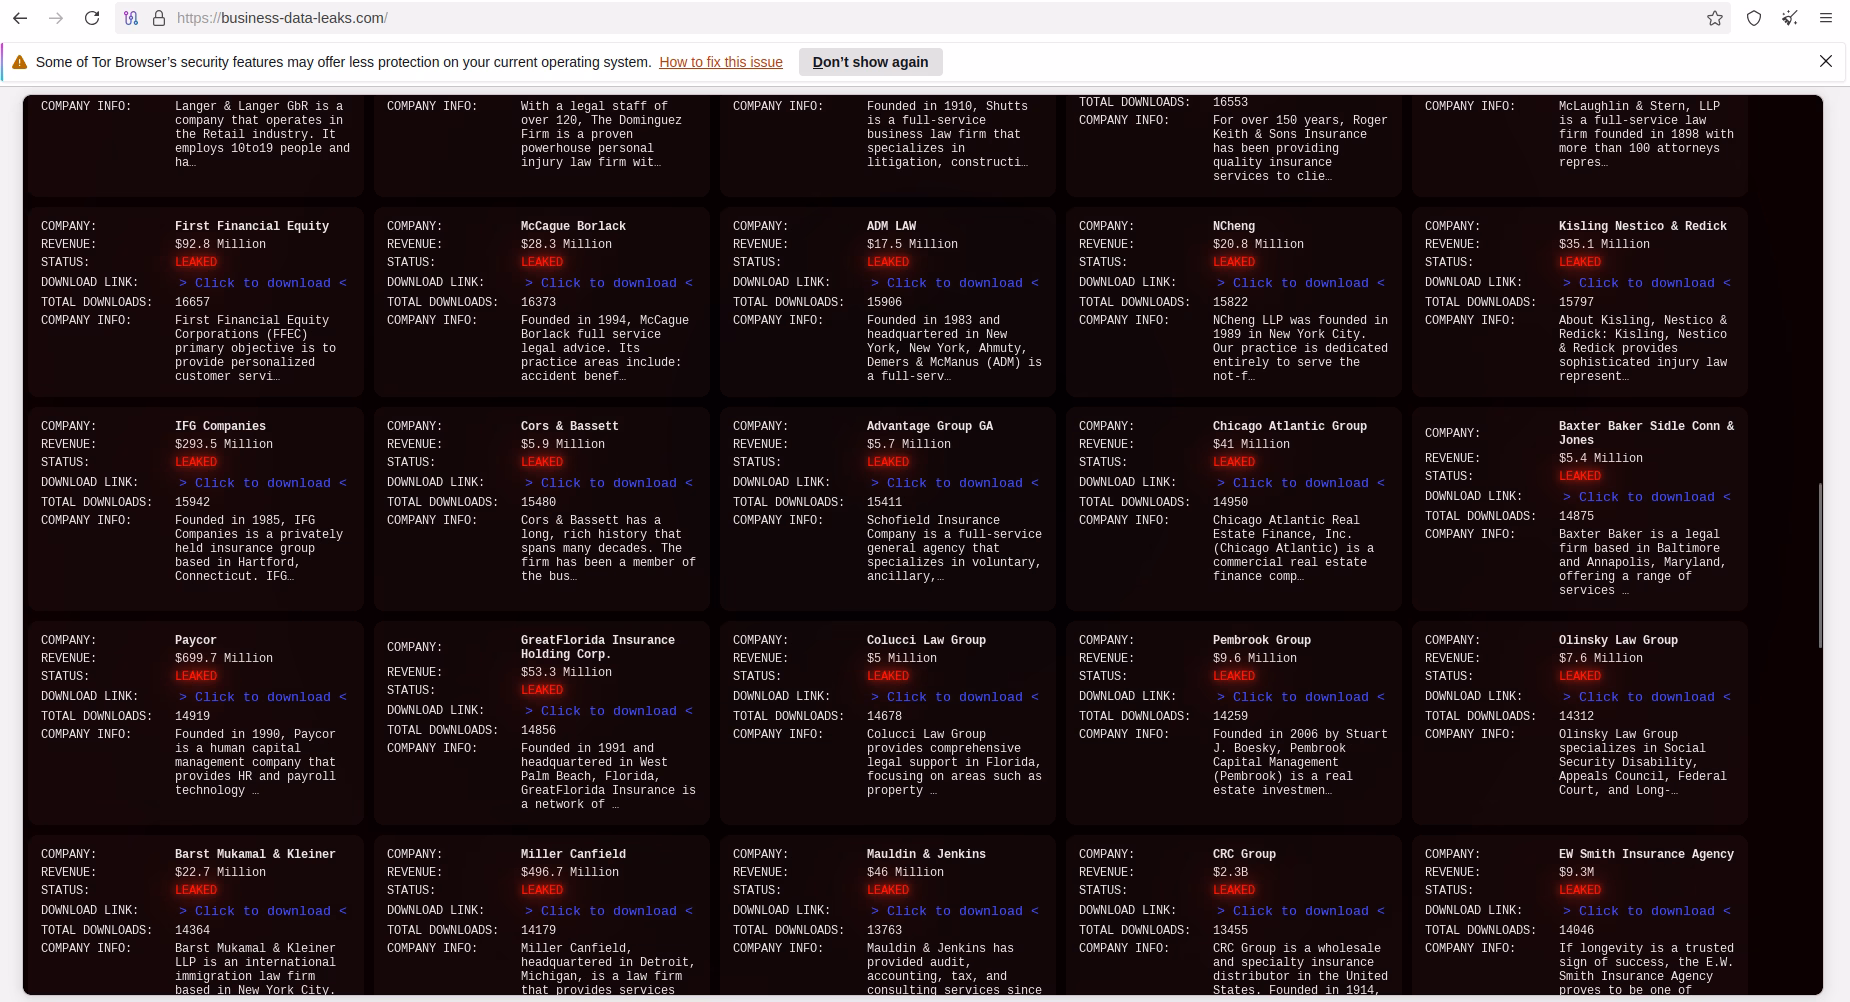Click download link for GreatFlorida Insurance Holding Corp.

click(609, 711)
